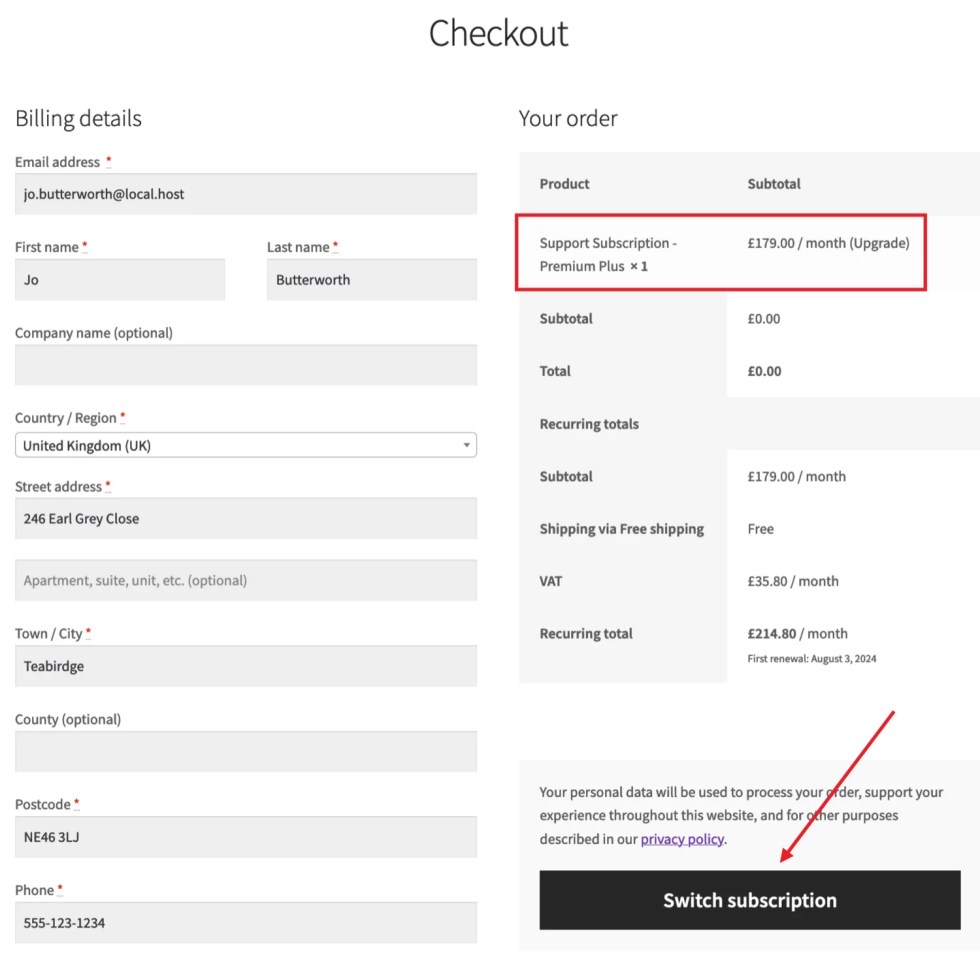The image size is (980, 953).
Task: Open the Country / Region dropdown
Action: click(x=245, y=446)
